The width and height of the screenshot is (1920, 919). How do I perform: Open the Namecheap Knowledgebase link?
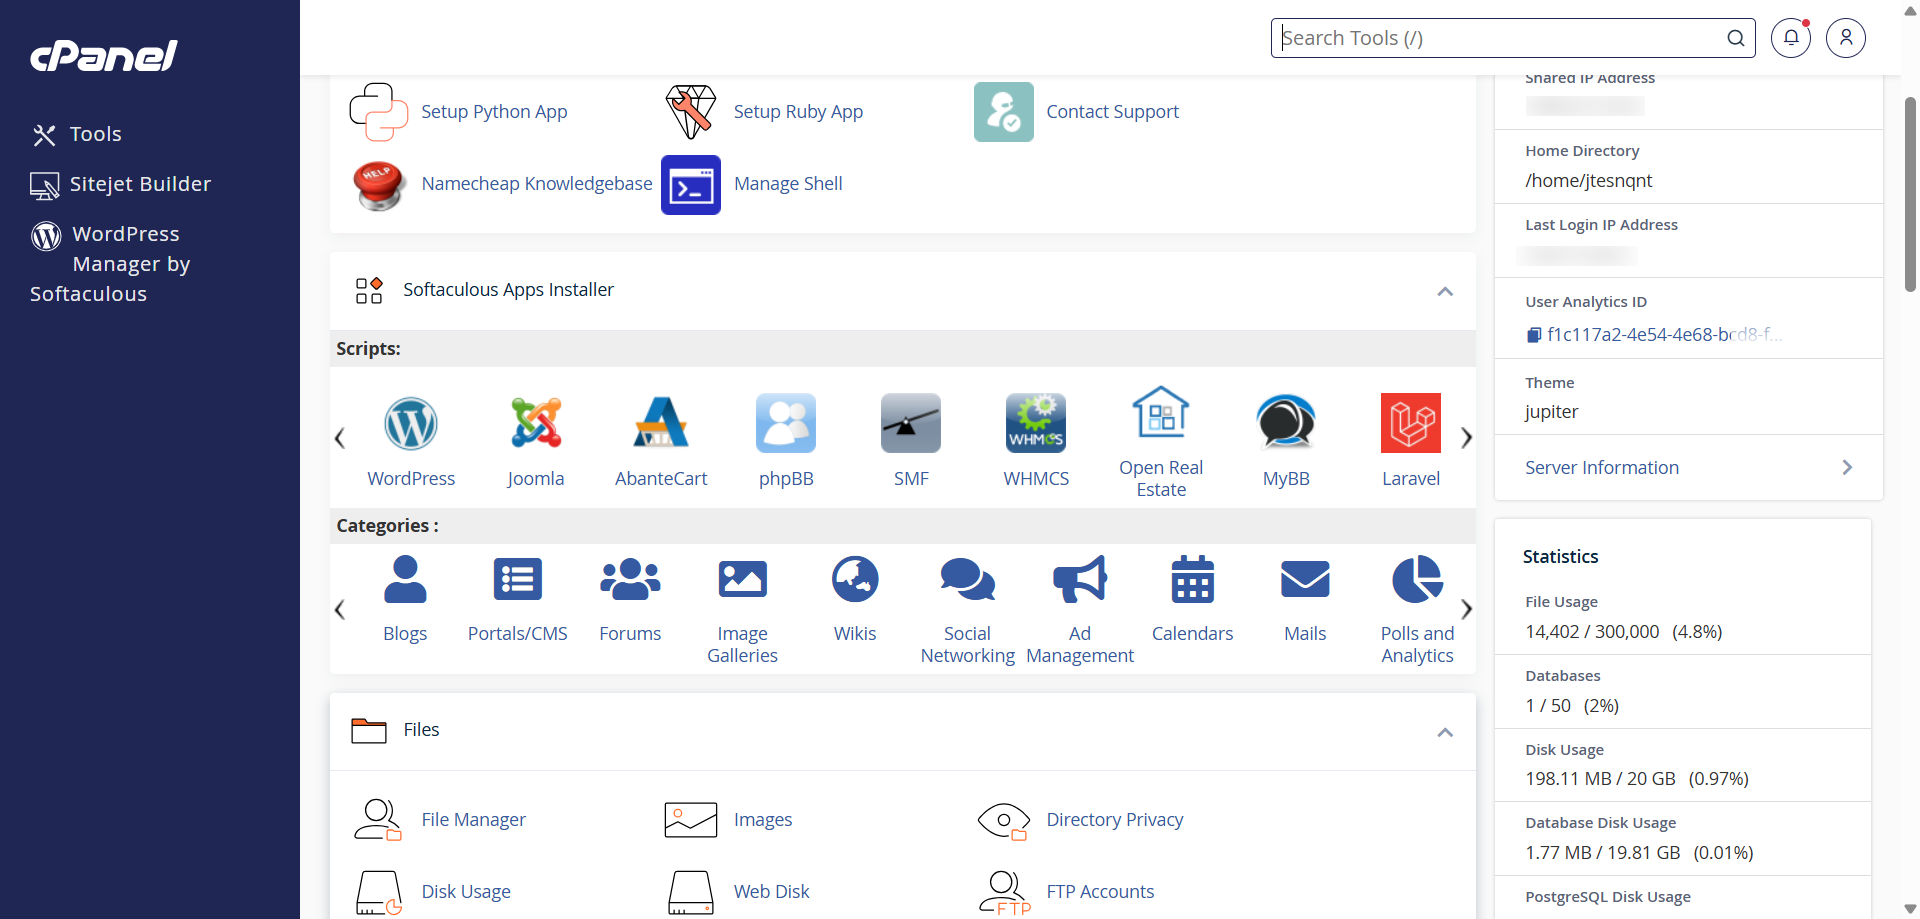537,183
